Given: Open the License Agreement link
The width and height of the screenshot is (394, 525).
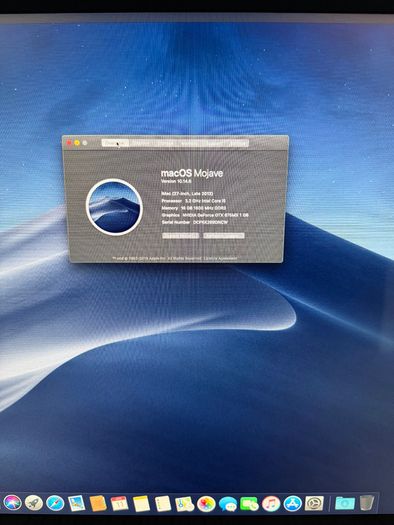Looking at the screenshot, I should pos(225,258).
